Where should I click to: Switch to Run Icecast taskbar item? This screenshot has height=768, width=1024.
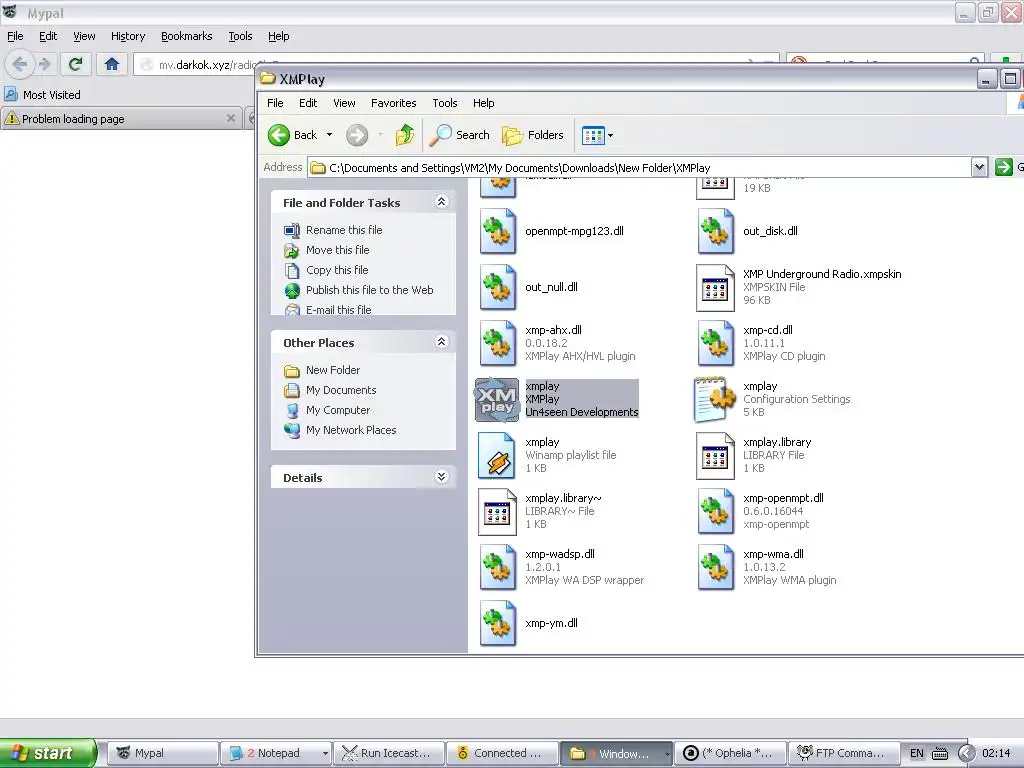[389, 754]
